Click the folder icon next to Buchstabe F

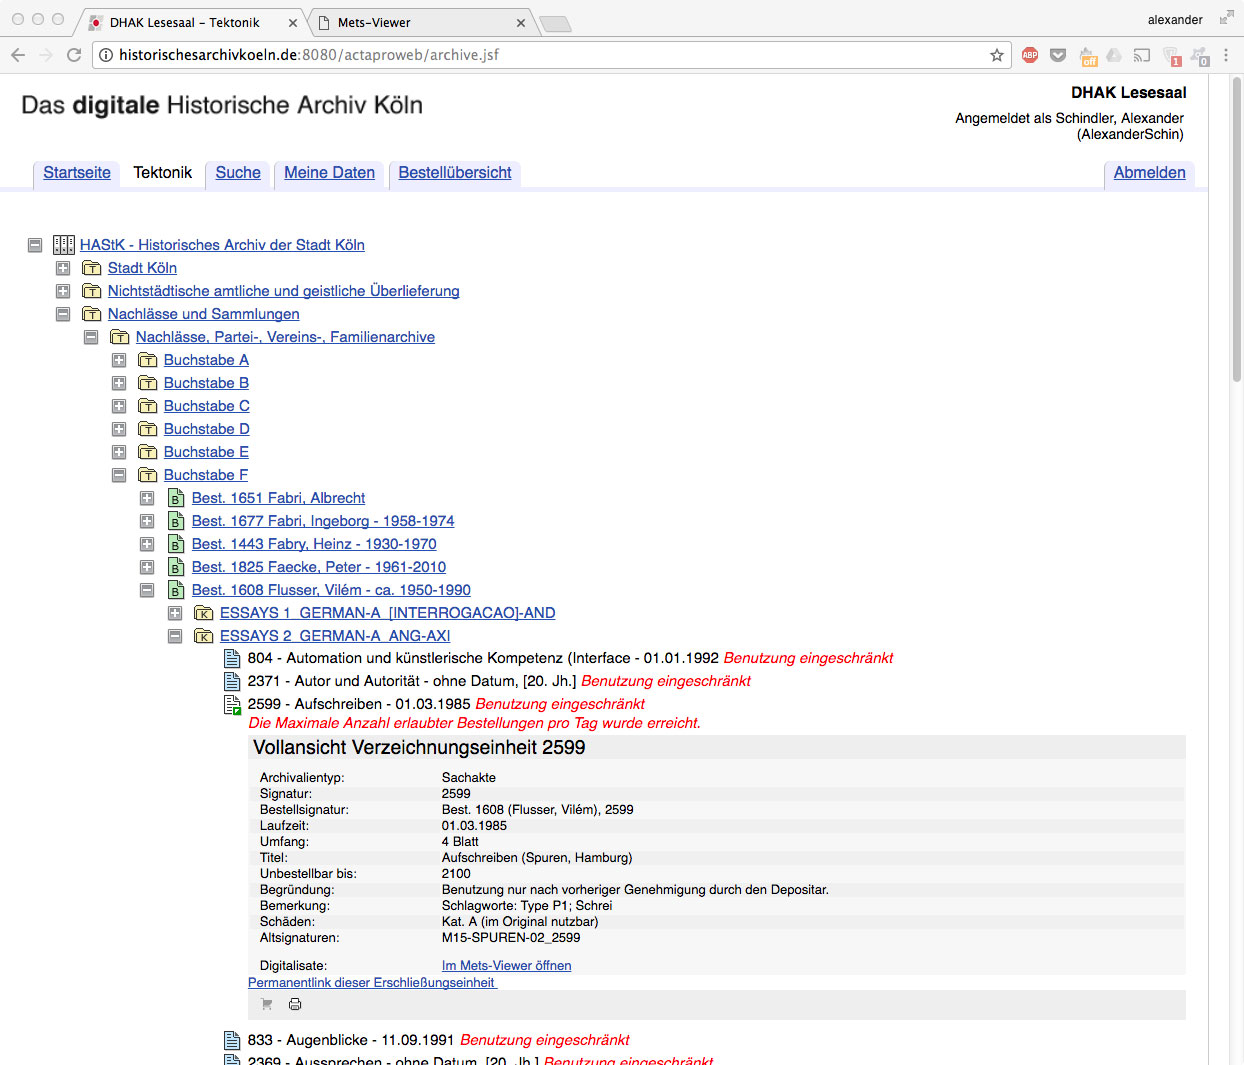click(x=148, y=475)
